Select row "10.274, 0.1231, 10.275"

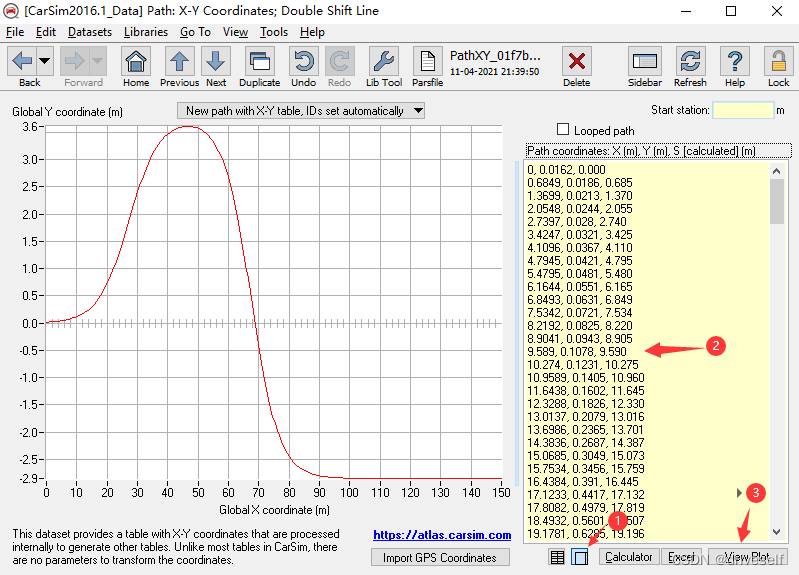point(582,364)
